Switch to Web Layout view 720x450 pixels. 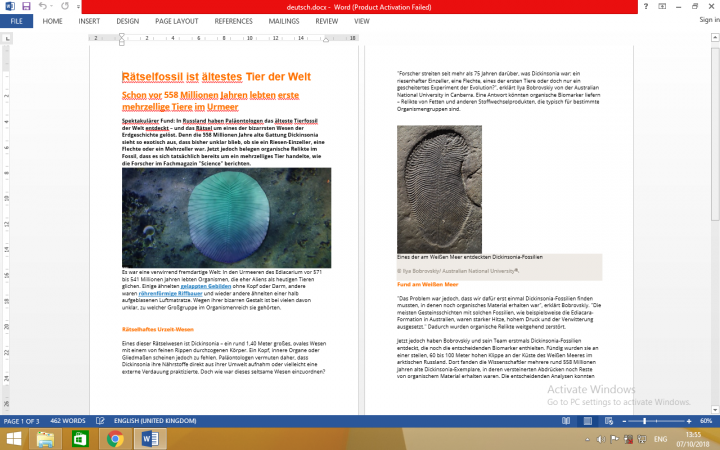pos(609,421)
